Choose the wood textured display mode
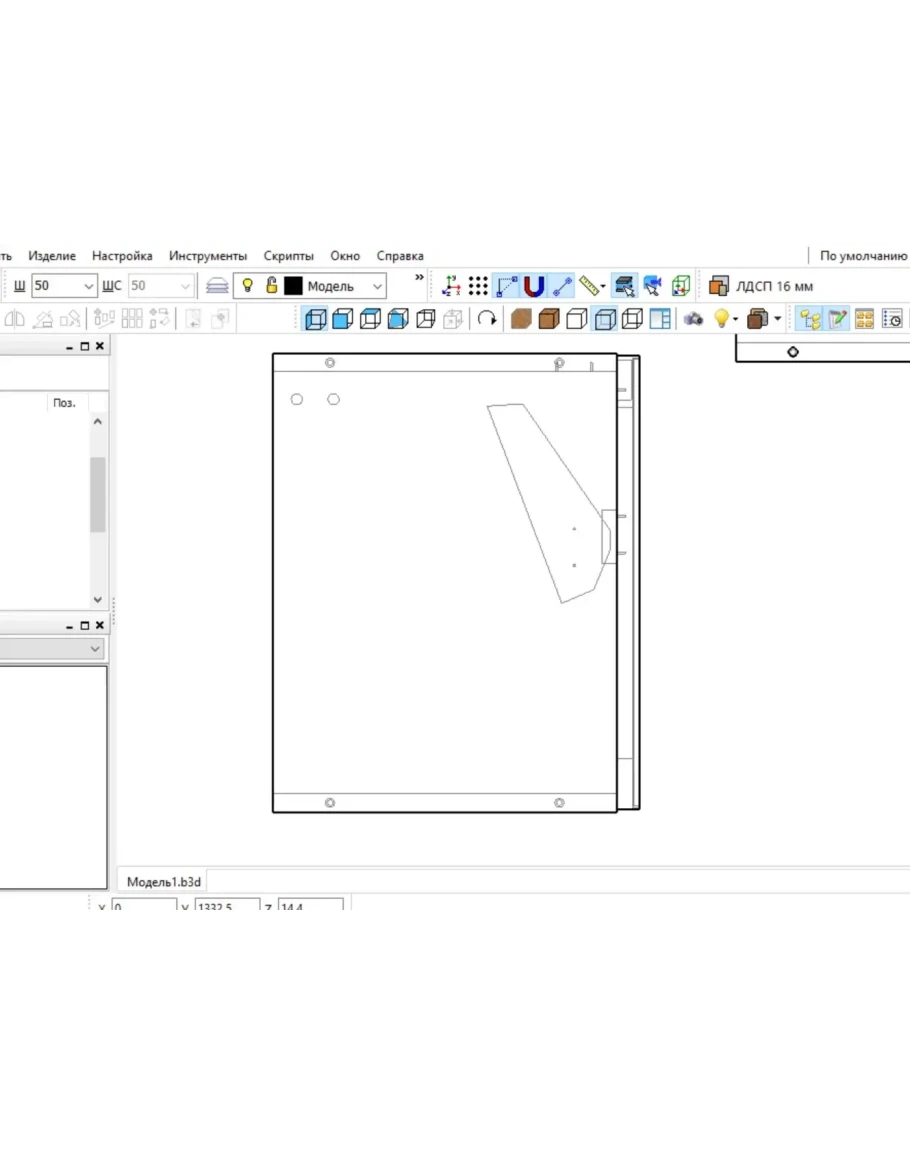 pyautogui.click(x=520, y=319)
